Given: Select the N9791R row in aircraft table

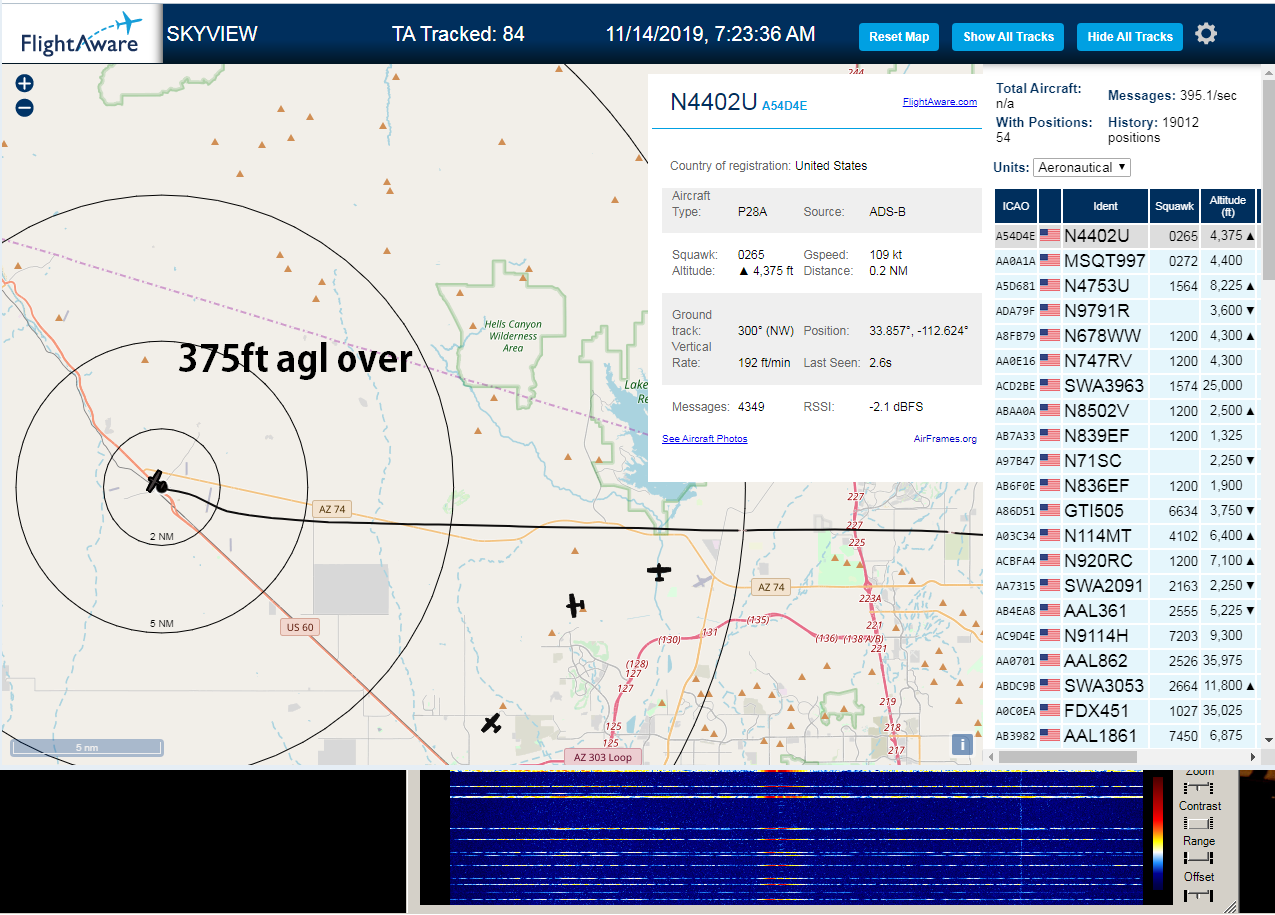Looking at the screenshot, I should click(1126, 311).
